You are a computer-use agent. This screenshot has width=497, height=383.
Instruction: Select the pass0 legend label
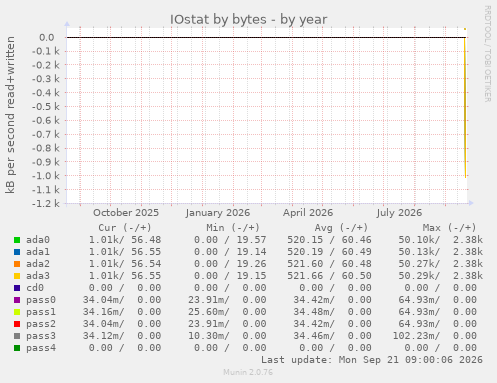(41, 300)
